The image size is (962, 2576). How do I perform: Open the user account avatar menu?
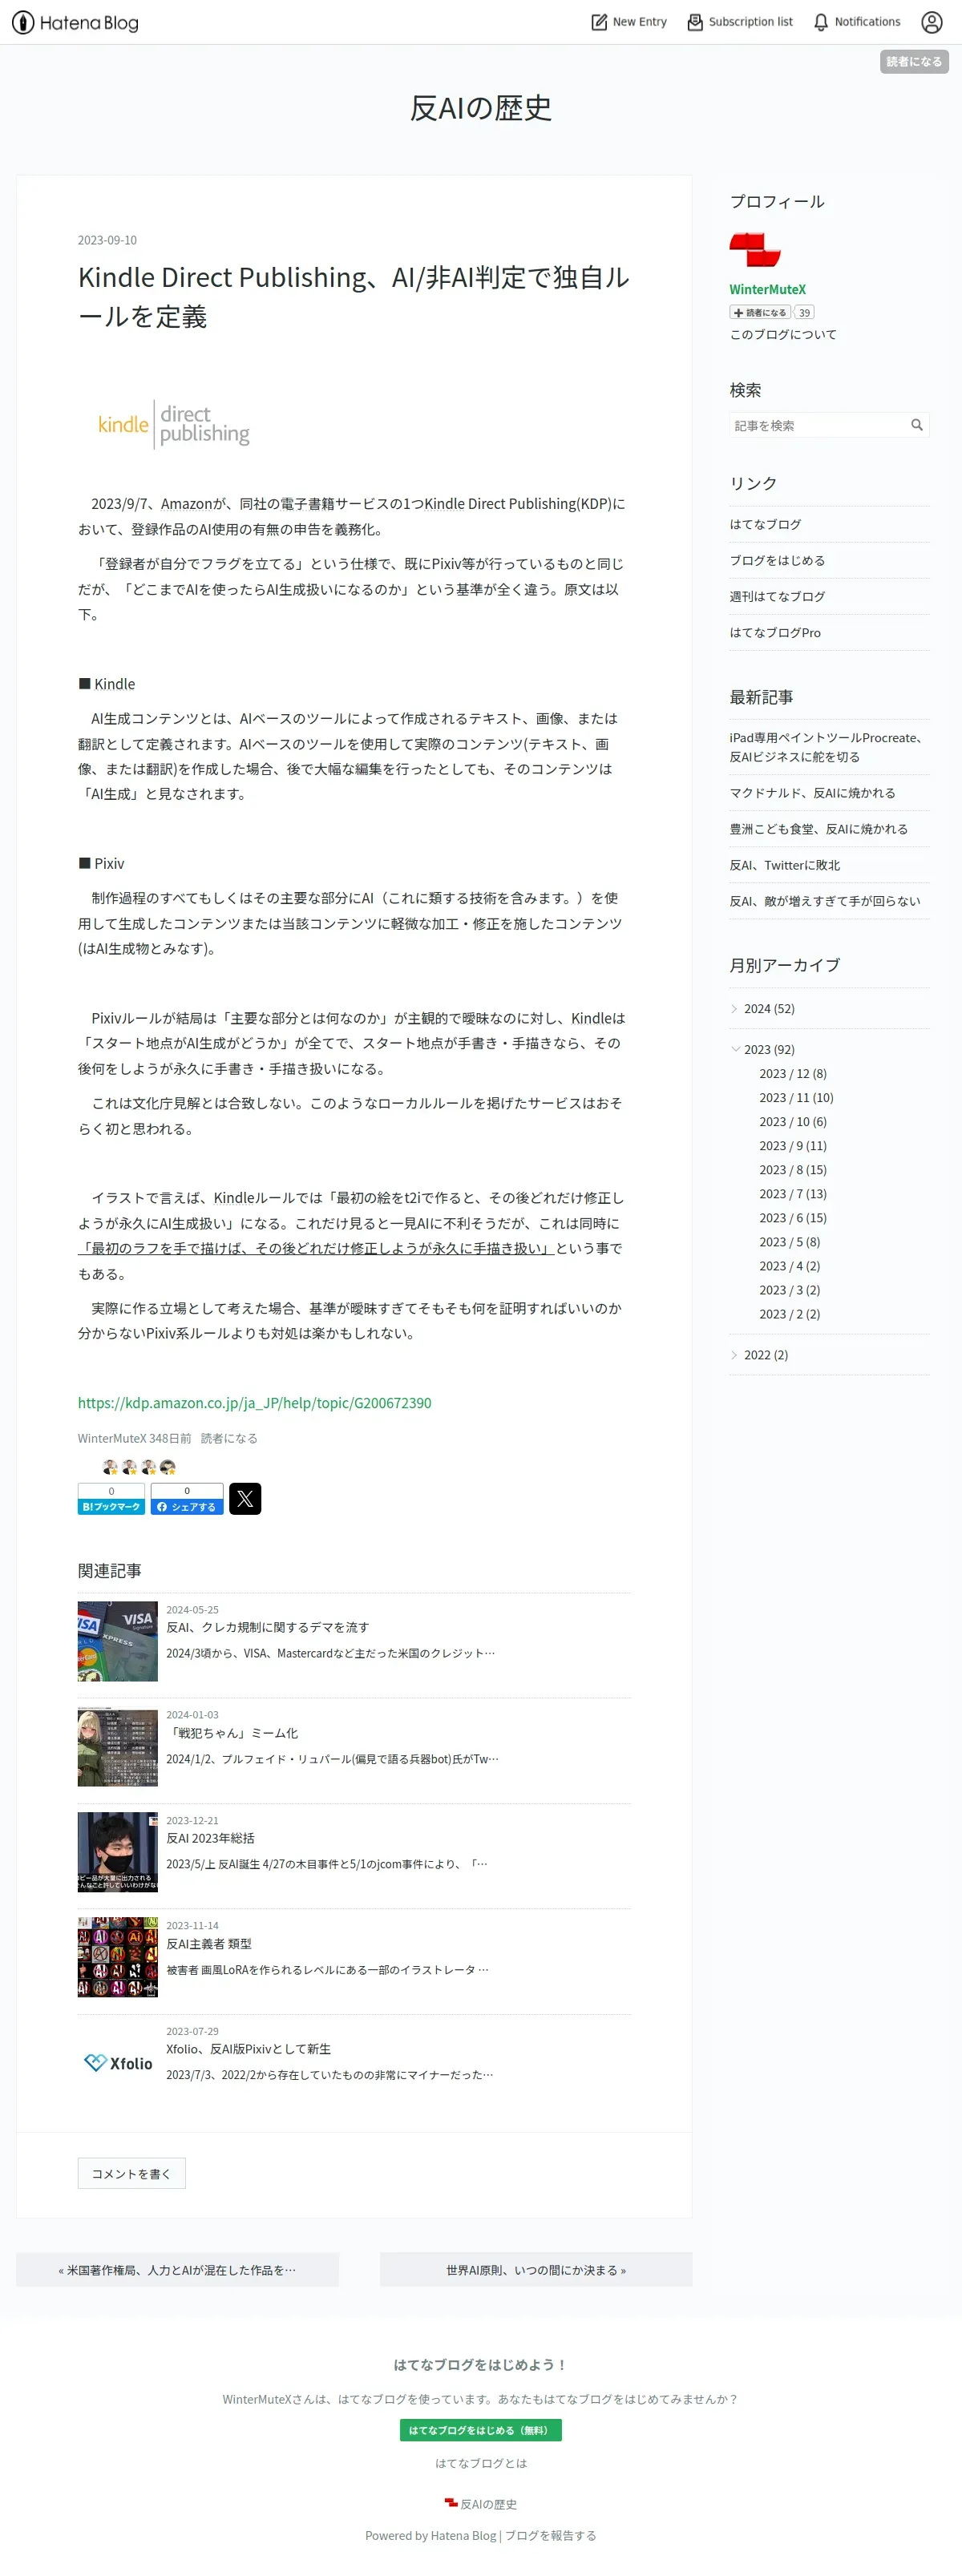click(932, 22)
